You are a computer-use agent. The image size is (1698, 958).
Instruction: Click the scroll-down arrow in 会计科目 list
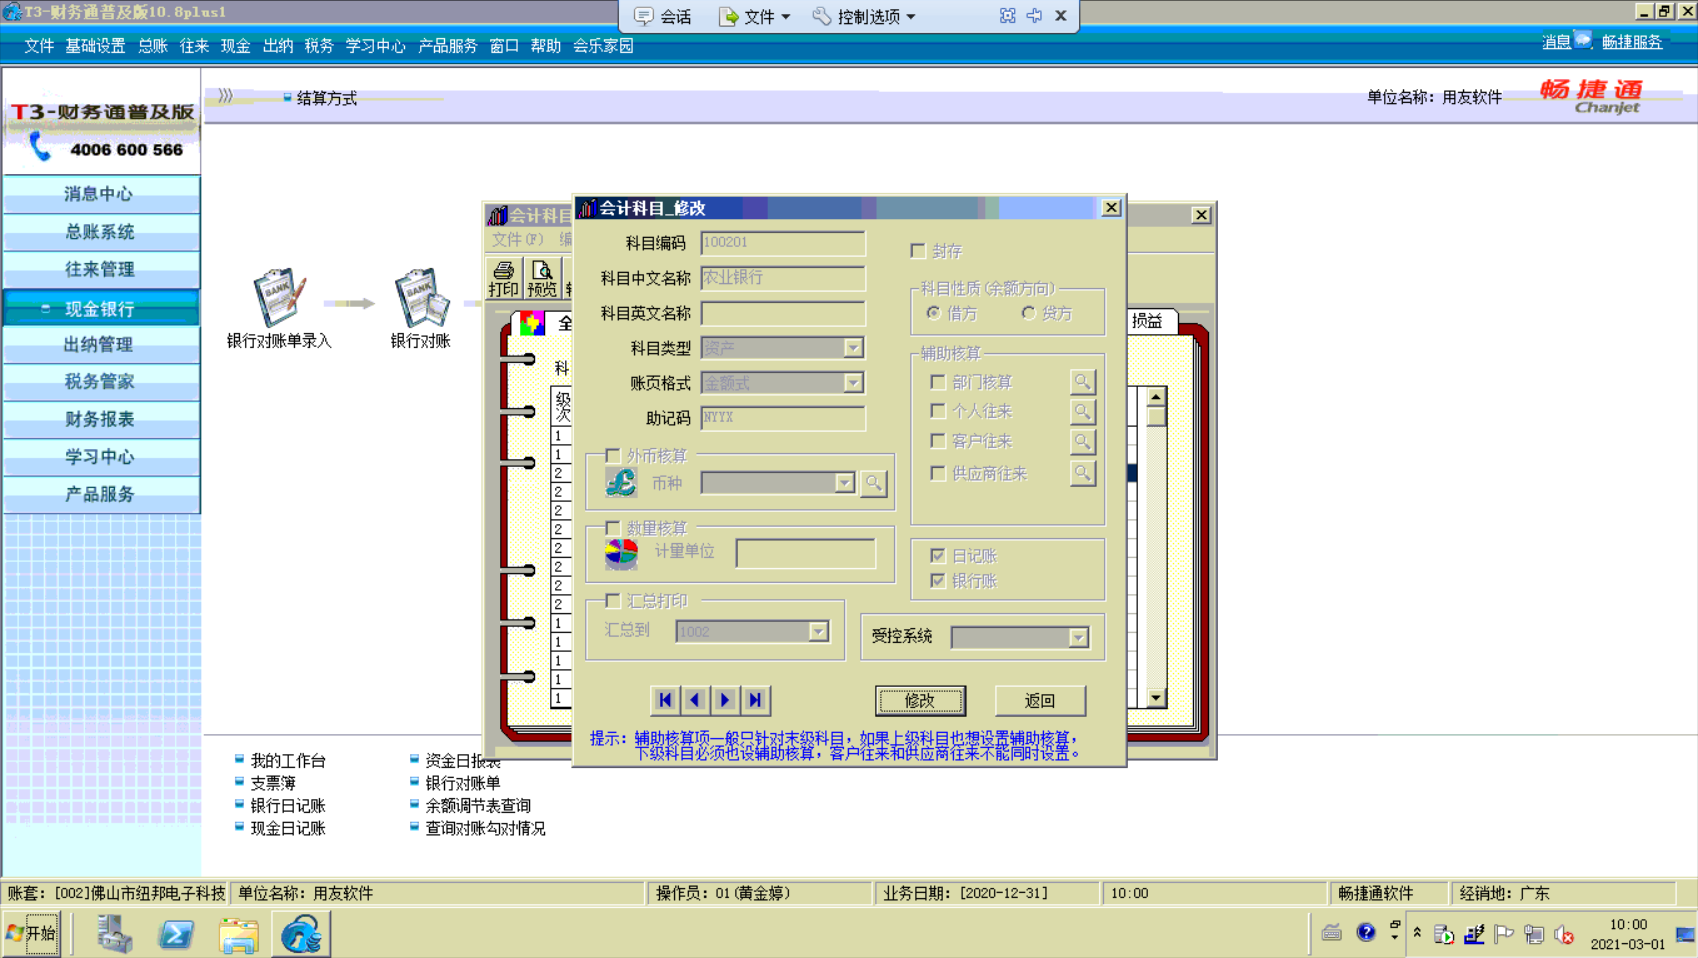(1156, 698)
